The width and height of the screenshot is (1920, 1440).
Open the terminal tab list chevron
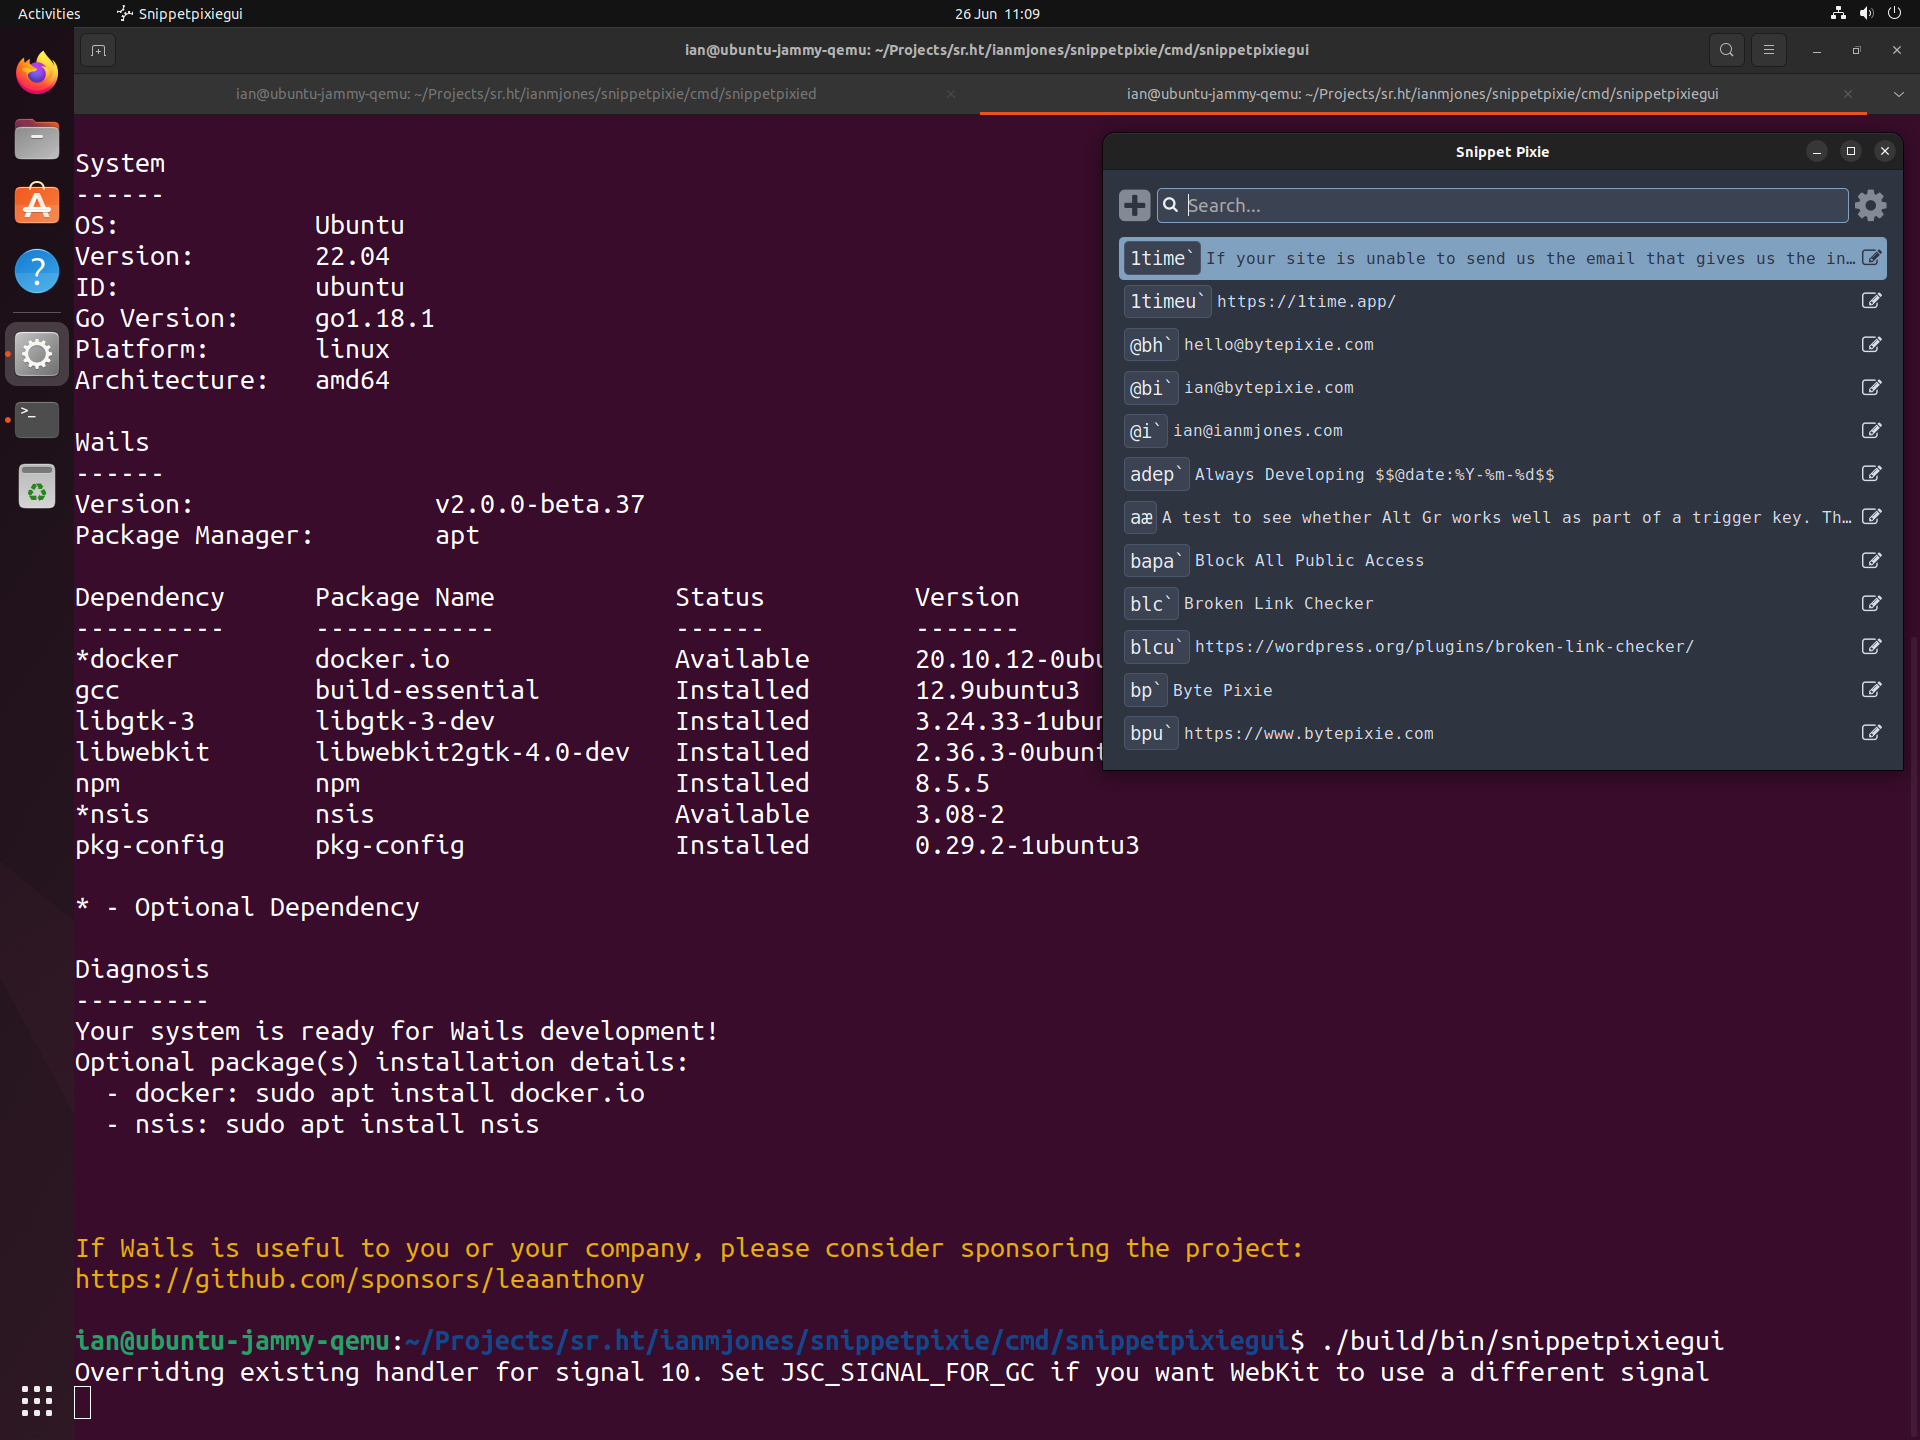point(1896,93)
